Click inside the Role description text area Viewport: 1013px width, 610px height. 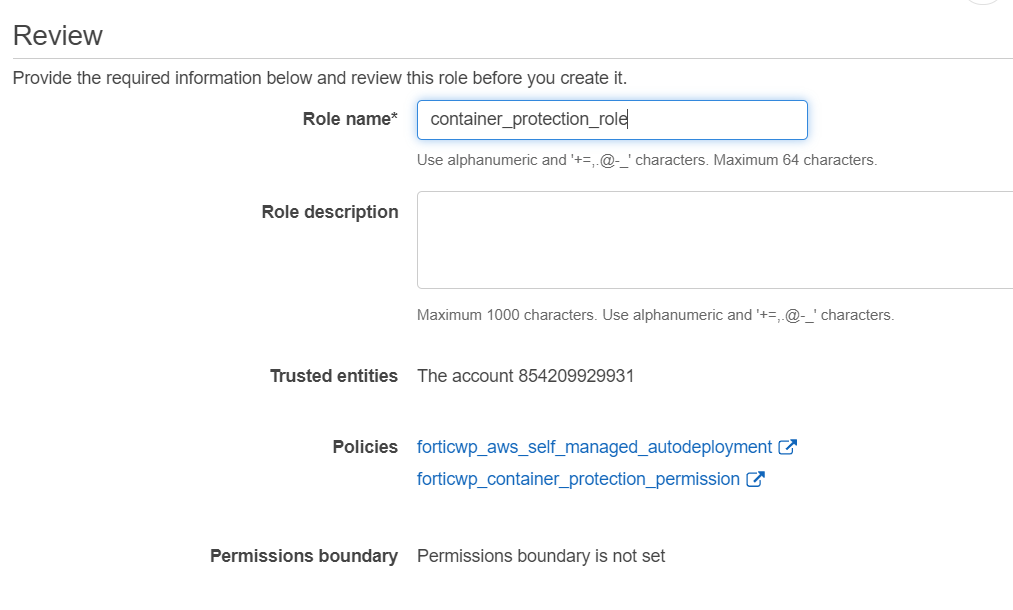tap(714, 240)
